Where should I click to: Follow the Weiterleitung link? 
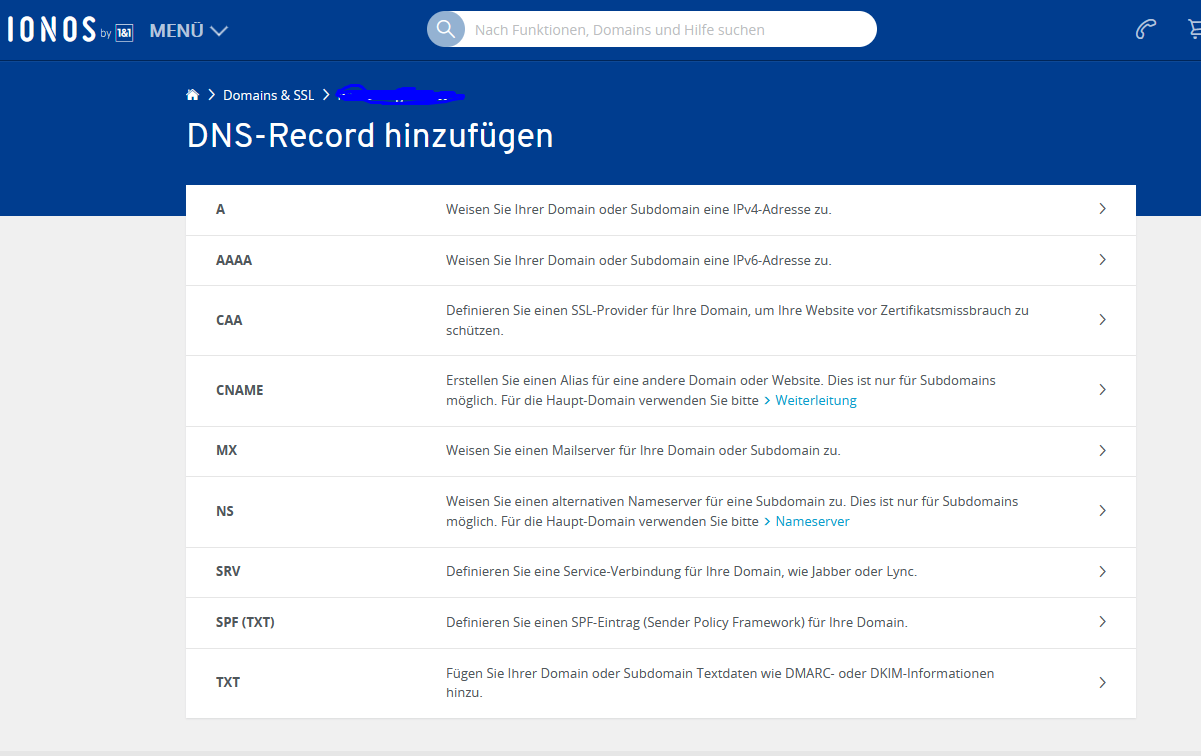815,400
